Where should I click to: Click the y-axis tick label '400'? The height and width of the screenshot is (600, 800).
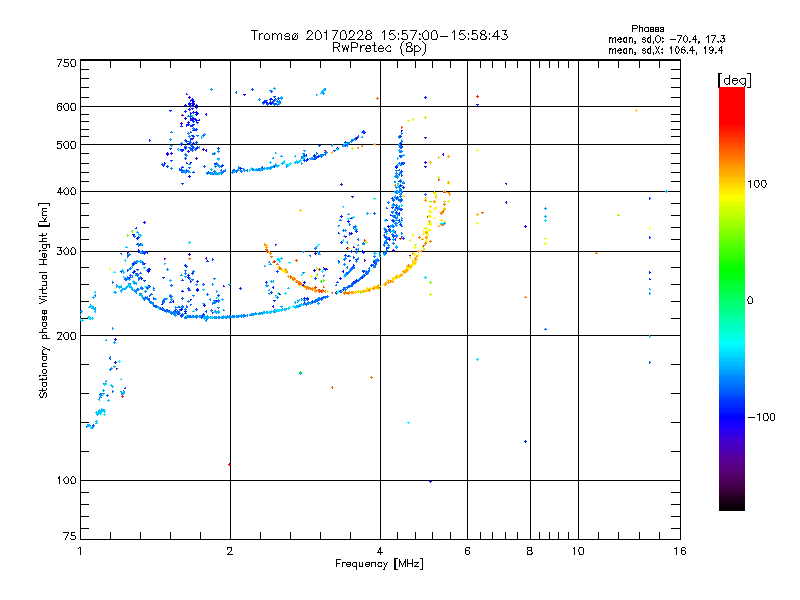coord(66,191)
